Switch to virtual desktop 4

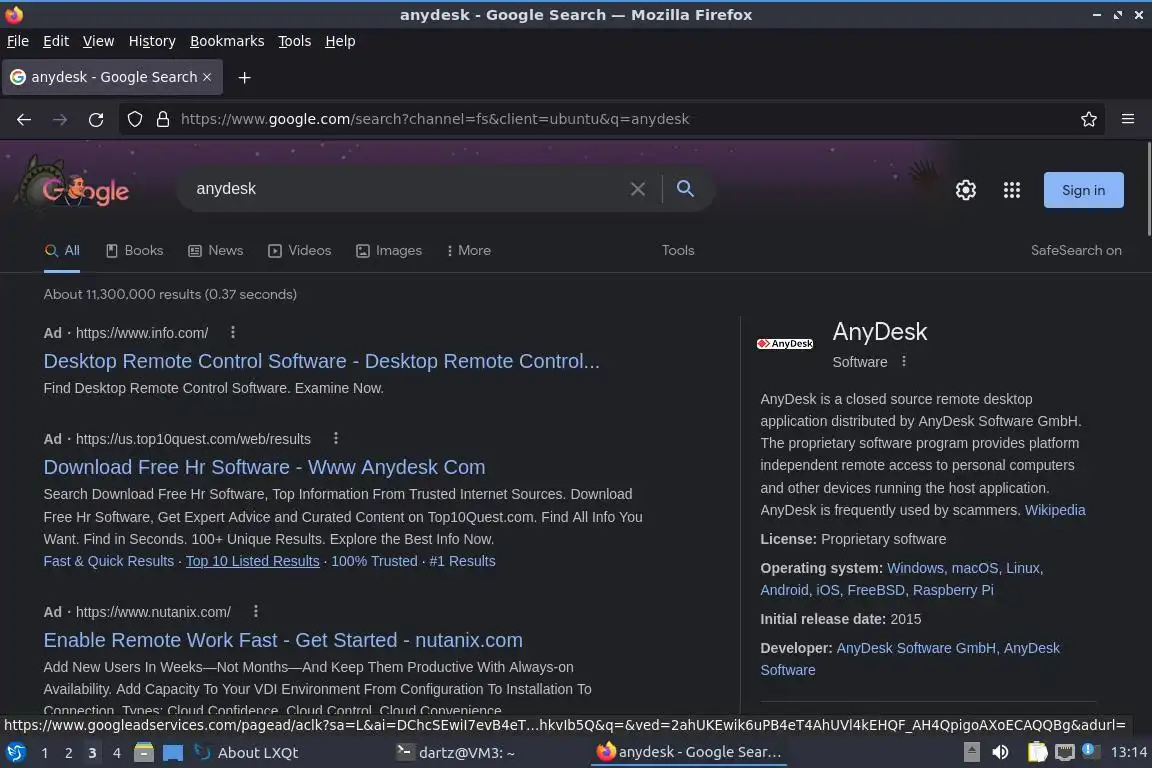coord(116,753)
